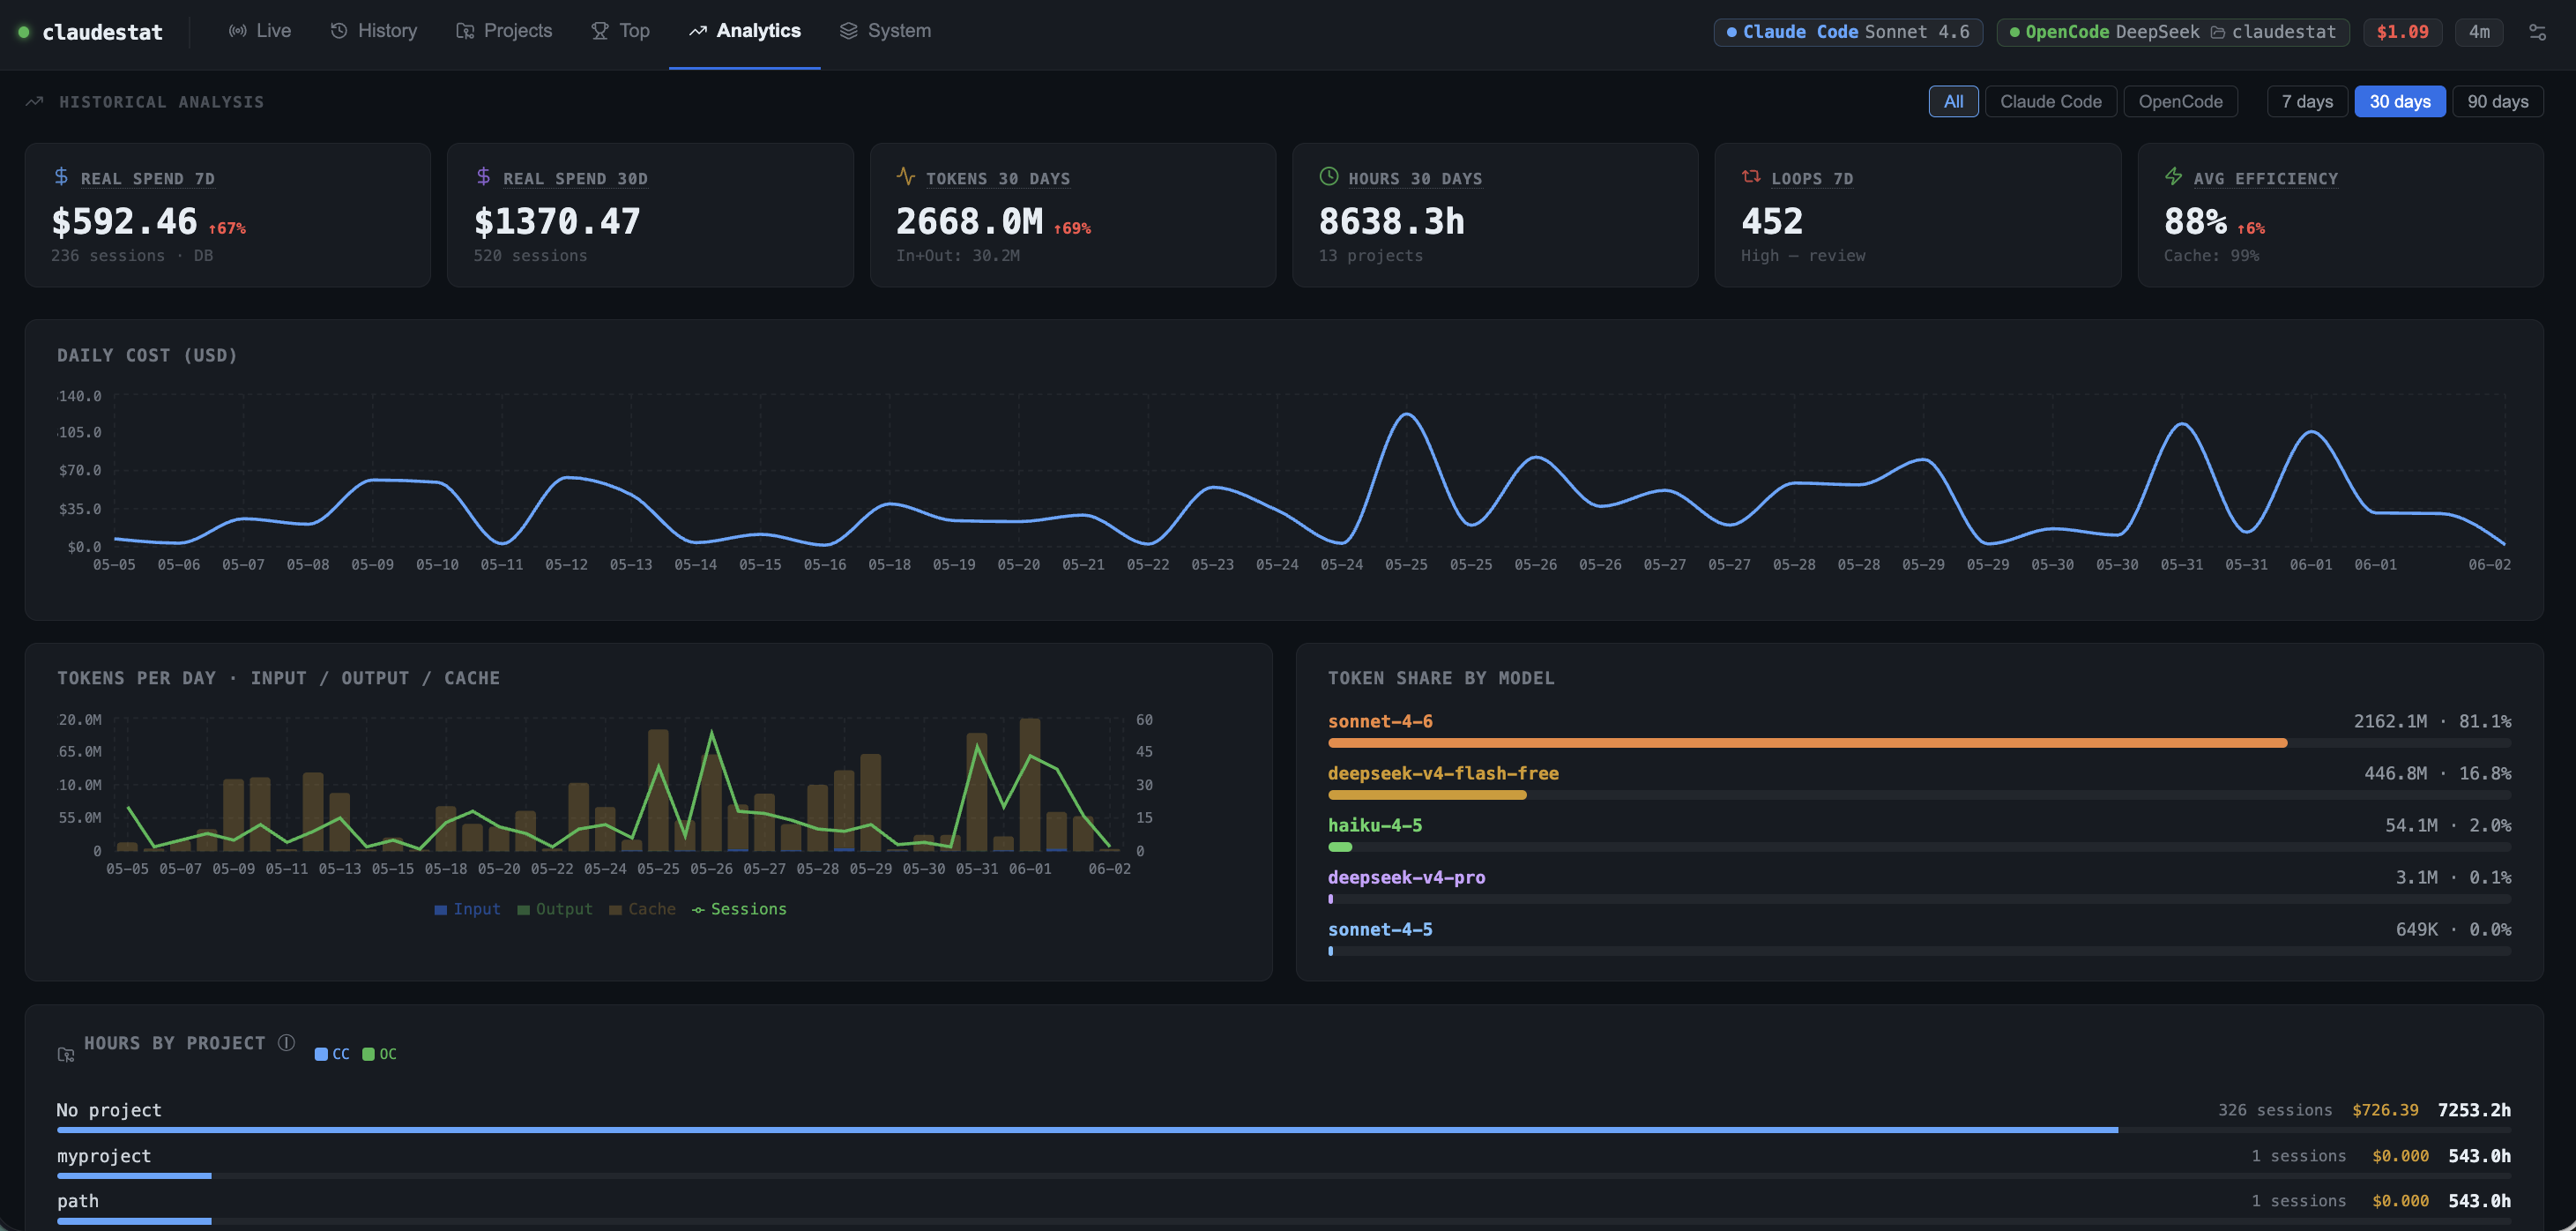The height and width of the screenshot is (1231, 2576).
Task: Click the folder icon beside Hours By Project
Action: [x=66, y=1054]
